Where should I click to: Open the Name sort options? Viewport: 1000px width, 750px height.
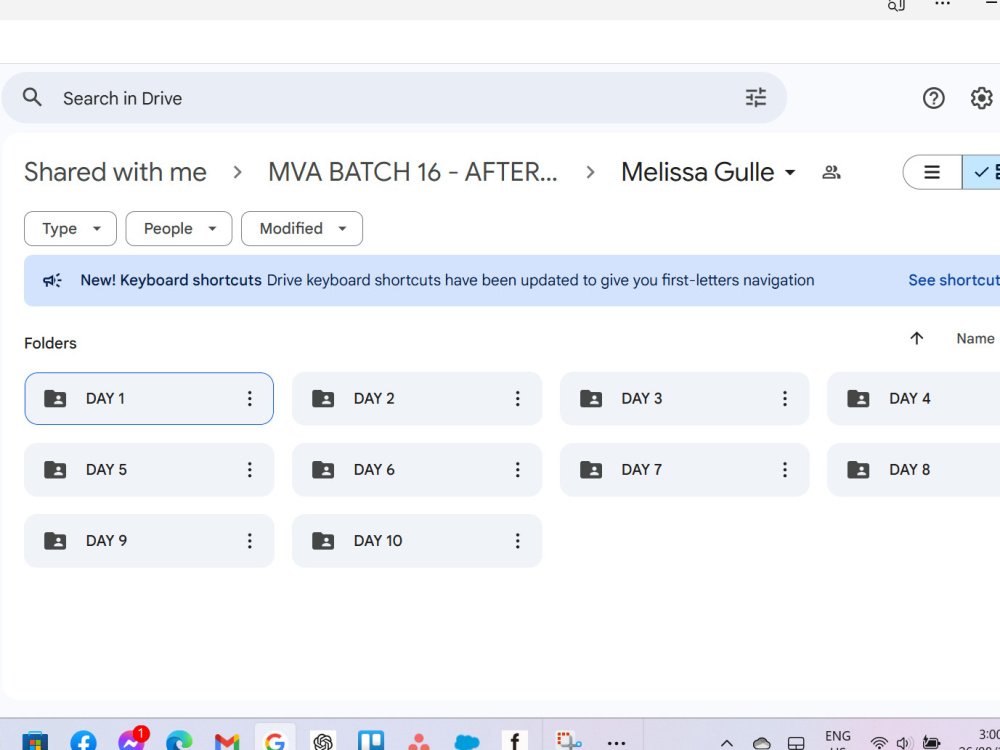click(x=974, y=339)
